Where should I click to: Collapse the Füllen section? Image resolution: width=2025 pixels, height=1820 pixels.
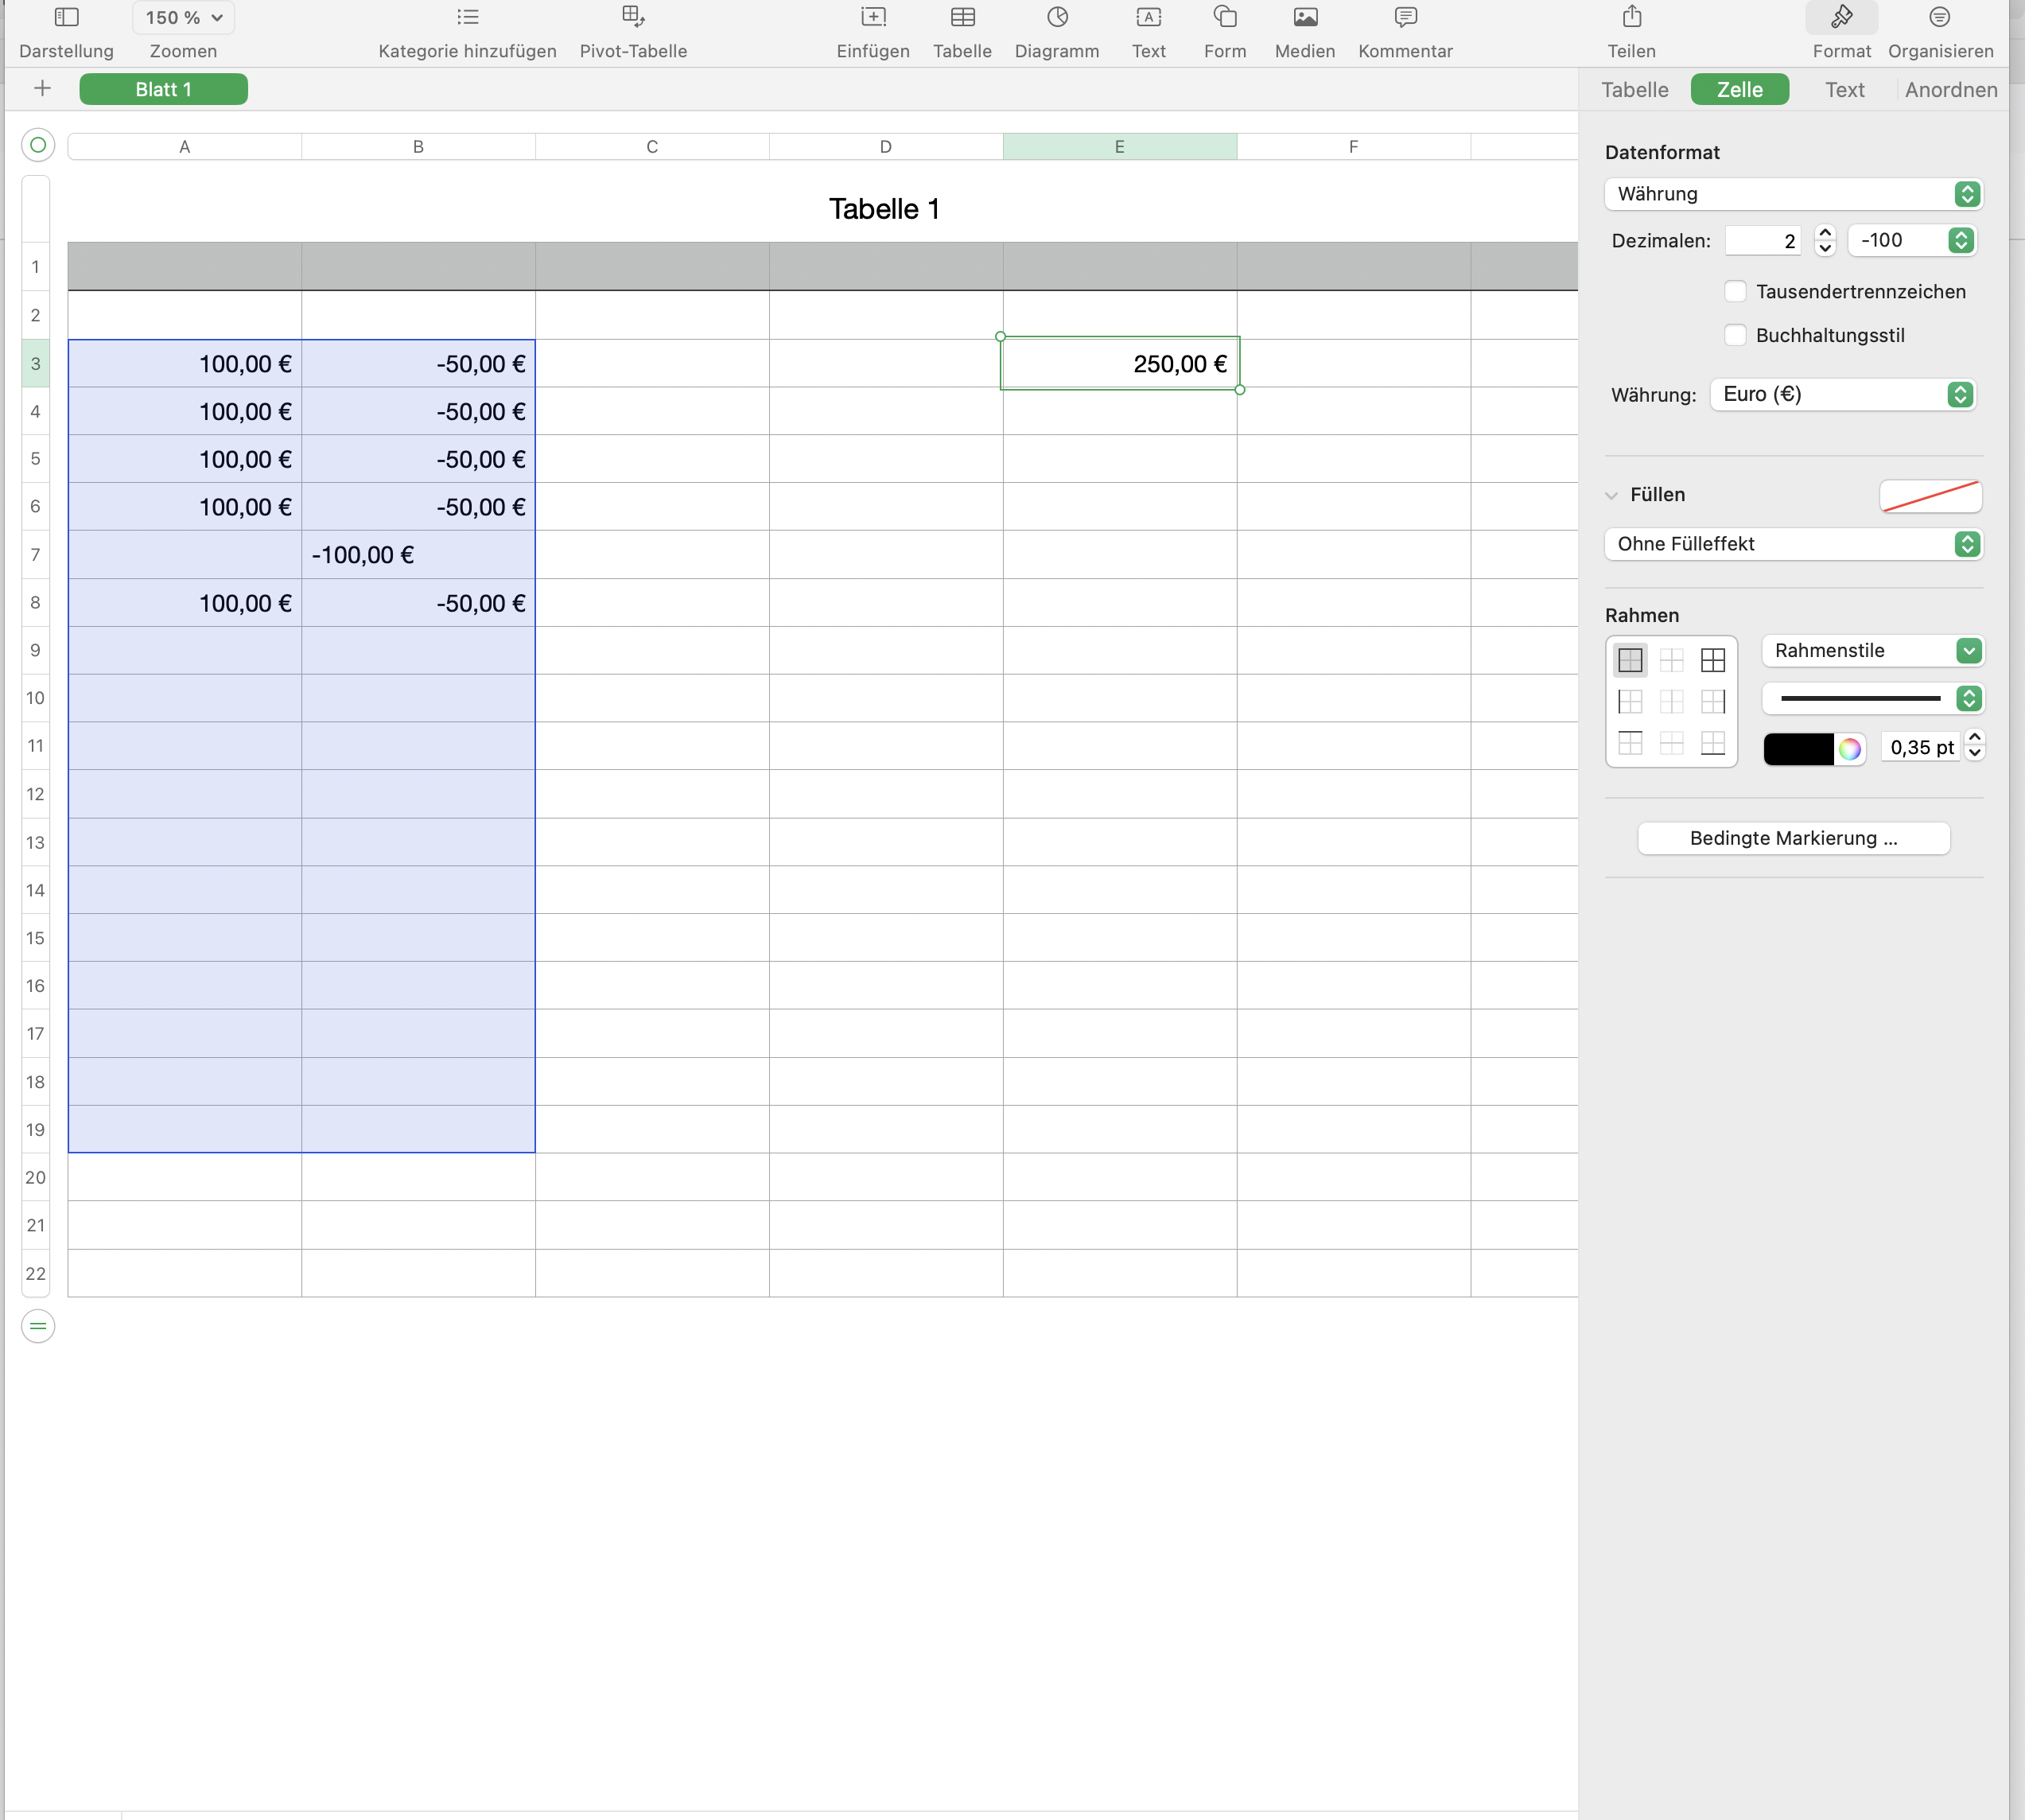[1611, 495]
